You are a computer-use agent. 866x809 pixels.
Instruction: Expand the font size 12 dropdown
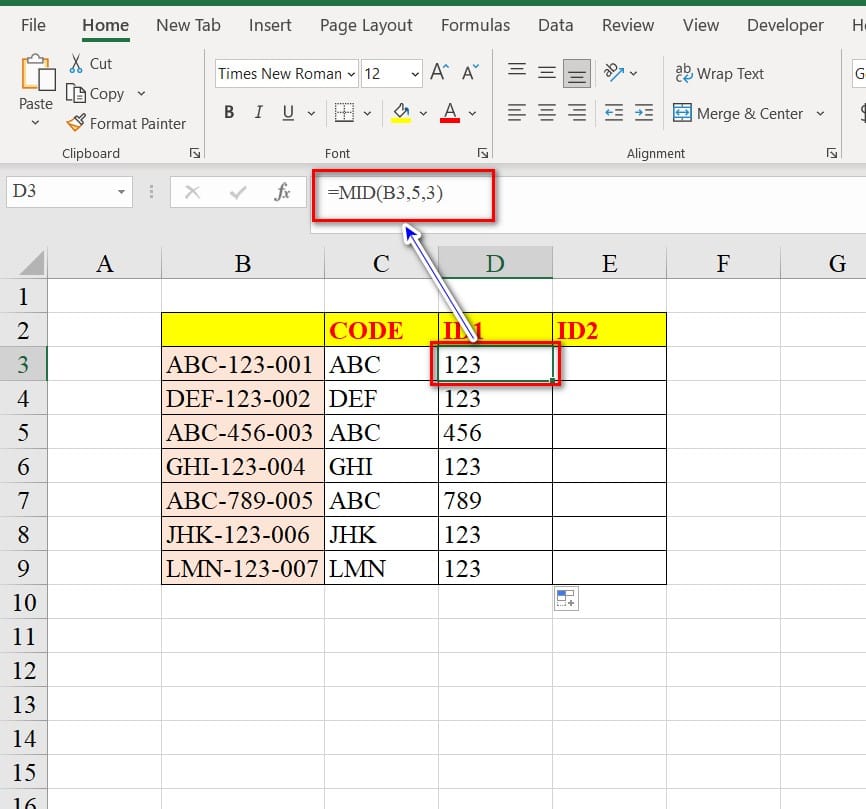(415, 74)
